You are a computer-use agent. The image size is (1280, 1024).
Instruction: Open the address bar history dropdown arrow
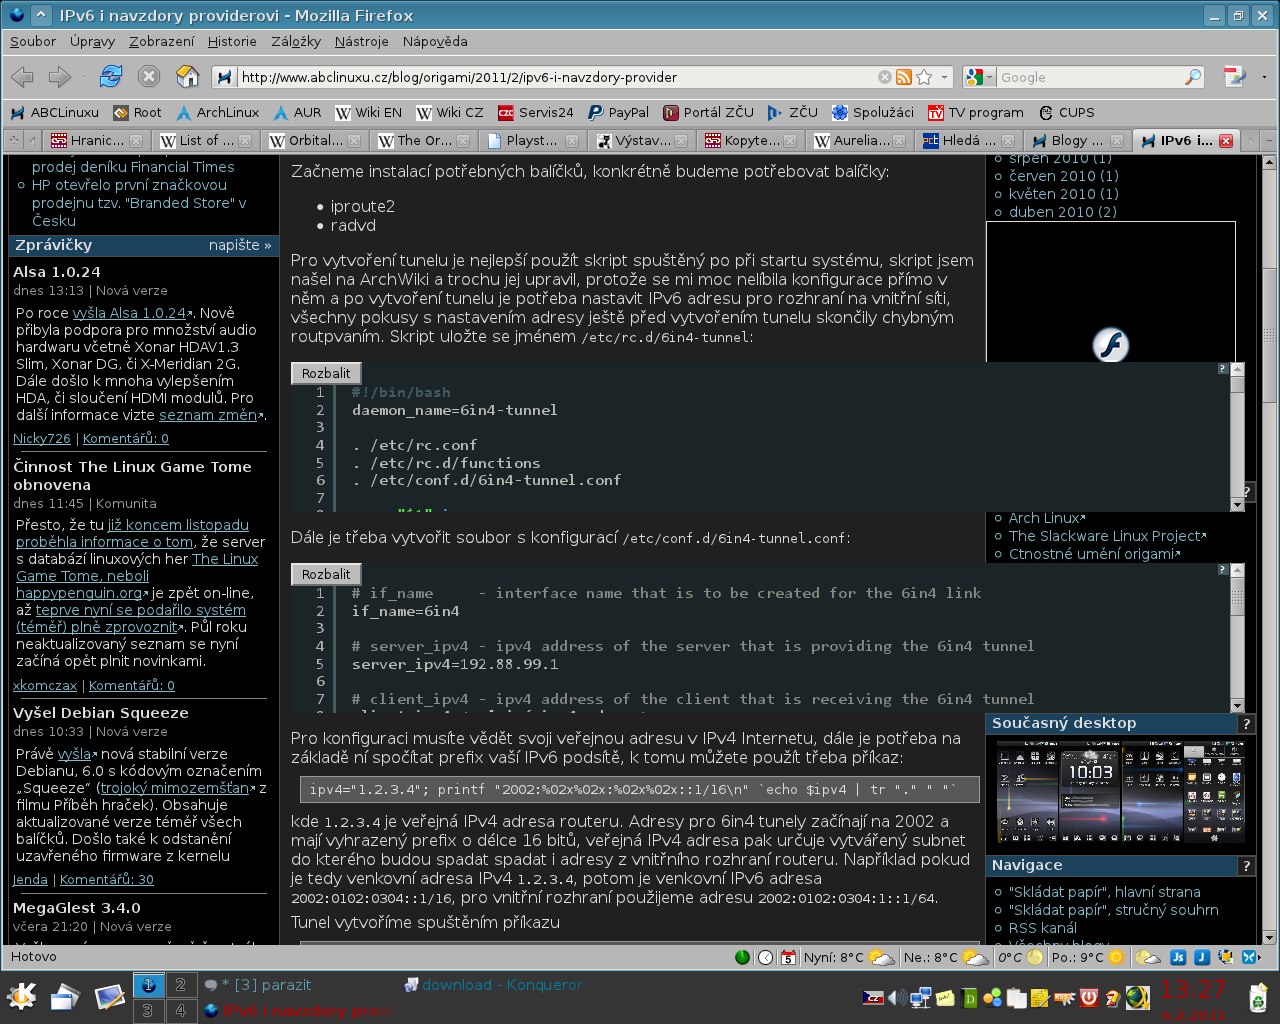(944, 77)
